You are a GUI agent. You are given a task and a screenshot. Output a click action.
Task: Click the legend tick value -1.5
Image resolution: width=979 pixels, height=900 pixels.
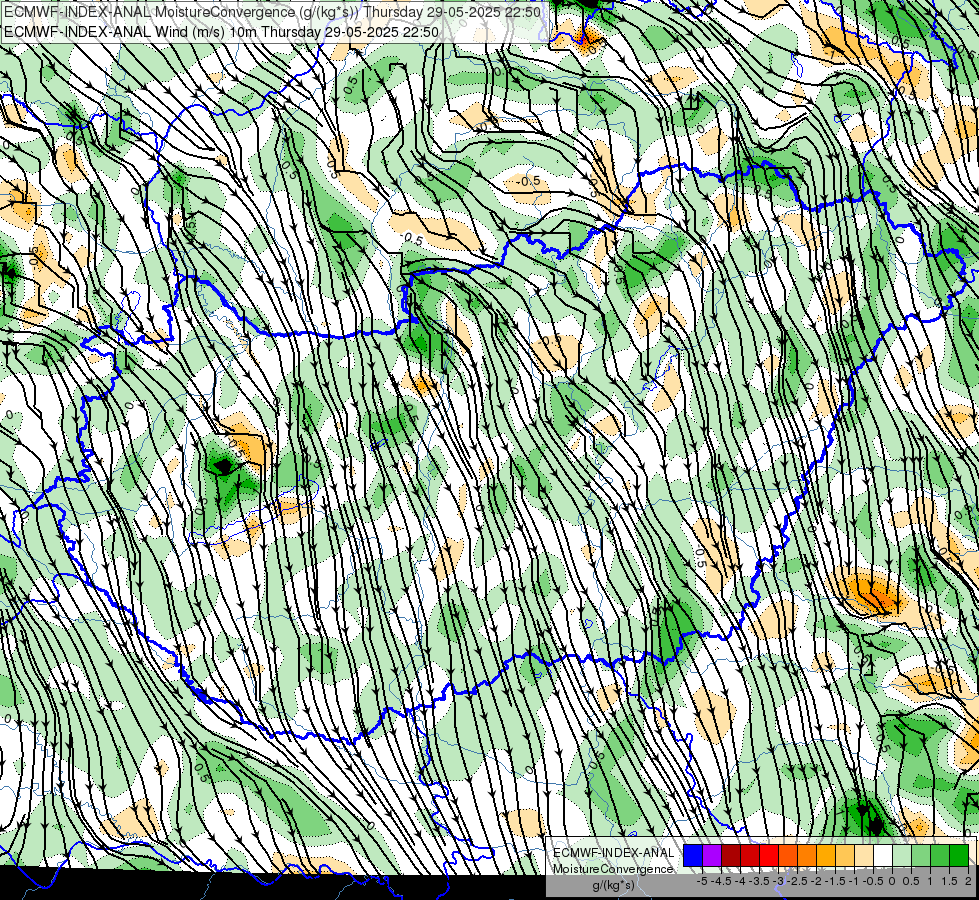[836, 881]
